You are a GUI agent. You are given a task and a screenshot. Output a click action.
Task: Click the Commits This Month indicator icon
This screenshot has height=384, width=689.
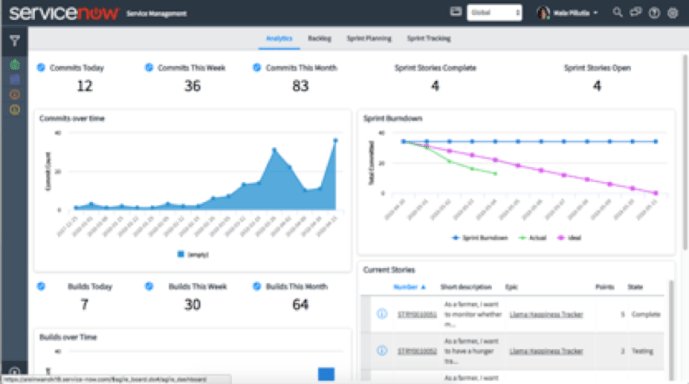(x=257, y=68)
